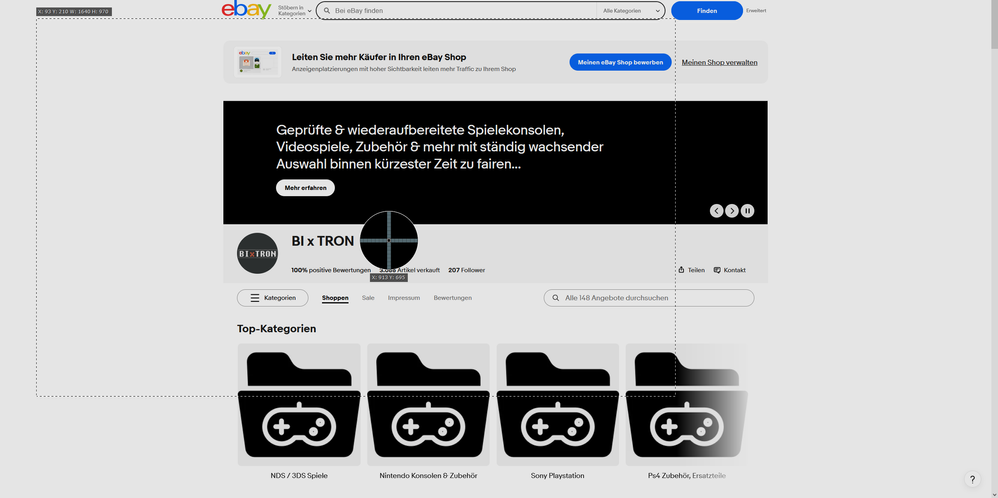Image resolution: width=998 pixels, height=498 pixels.
Task: Select the Bewertungen tab
Action: pyautogui.click(x=452, y=298)
